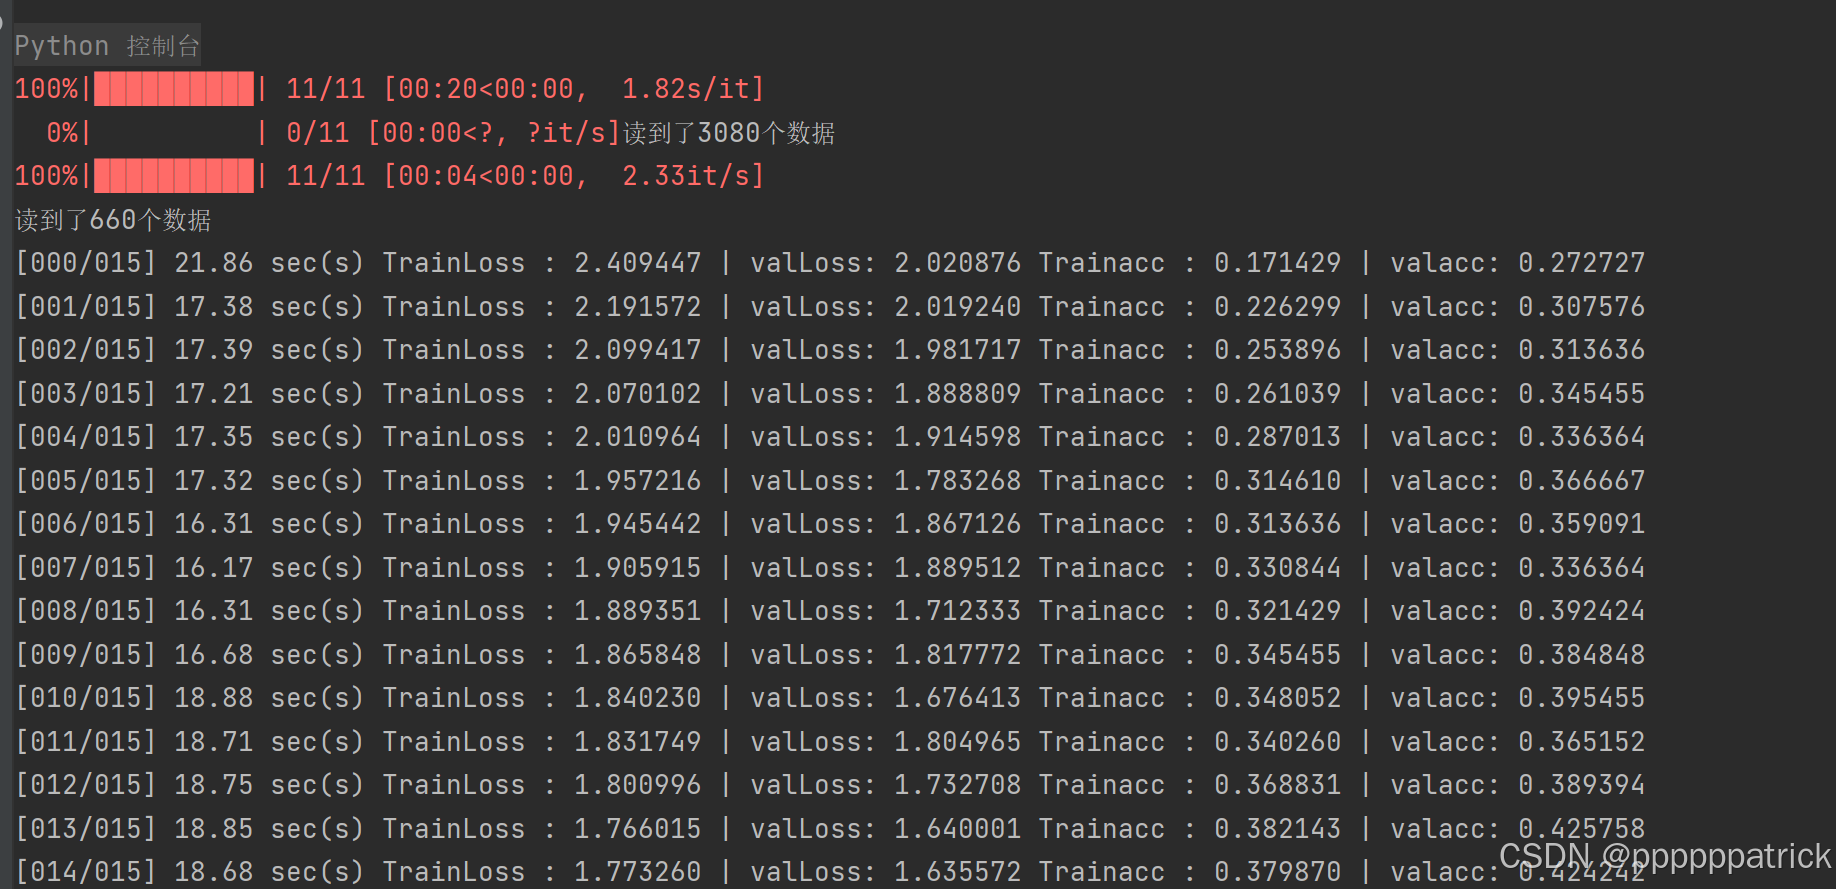Click TrainLoss value 1.957216

pos(638,481)
